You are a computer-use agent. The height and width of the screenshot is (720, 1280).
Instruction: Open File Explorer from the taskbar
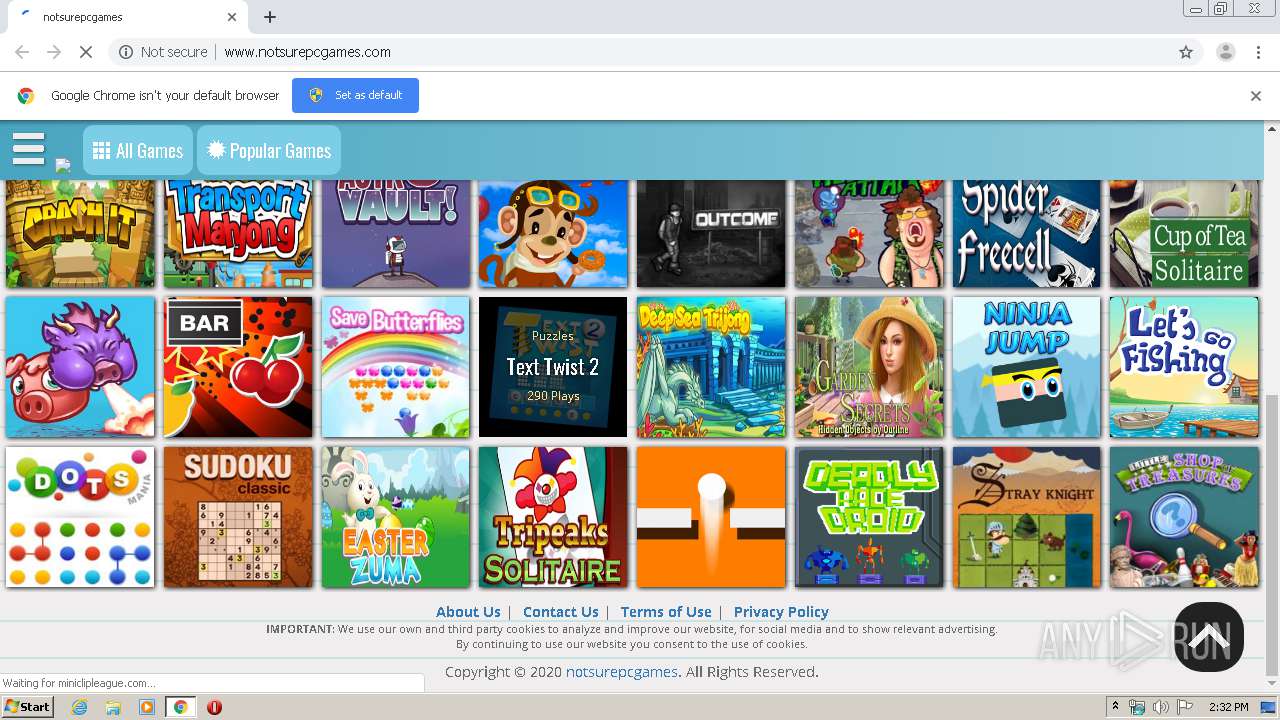point(113,707)
